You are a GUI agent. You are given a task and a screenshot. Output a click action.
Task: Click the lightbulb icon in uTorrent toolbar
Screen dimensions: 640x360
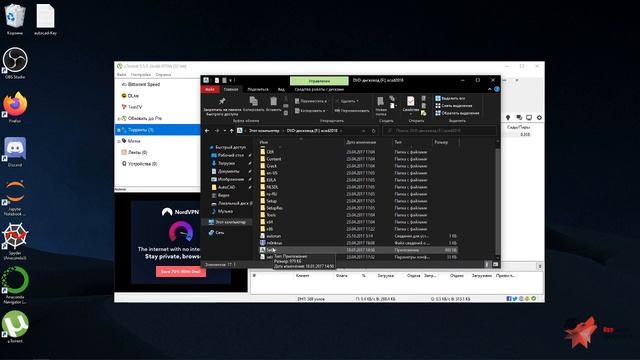[x=508, y=118]
